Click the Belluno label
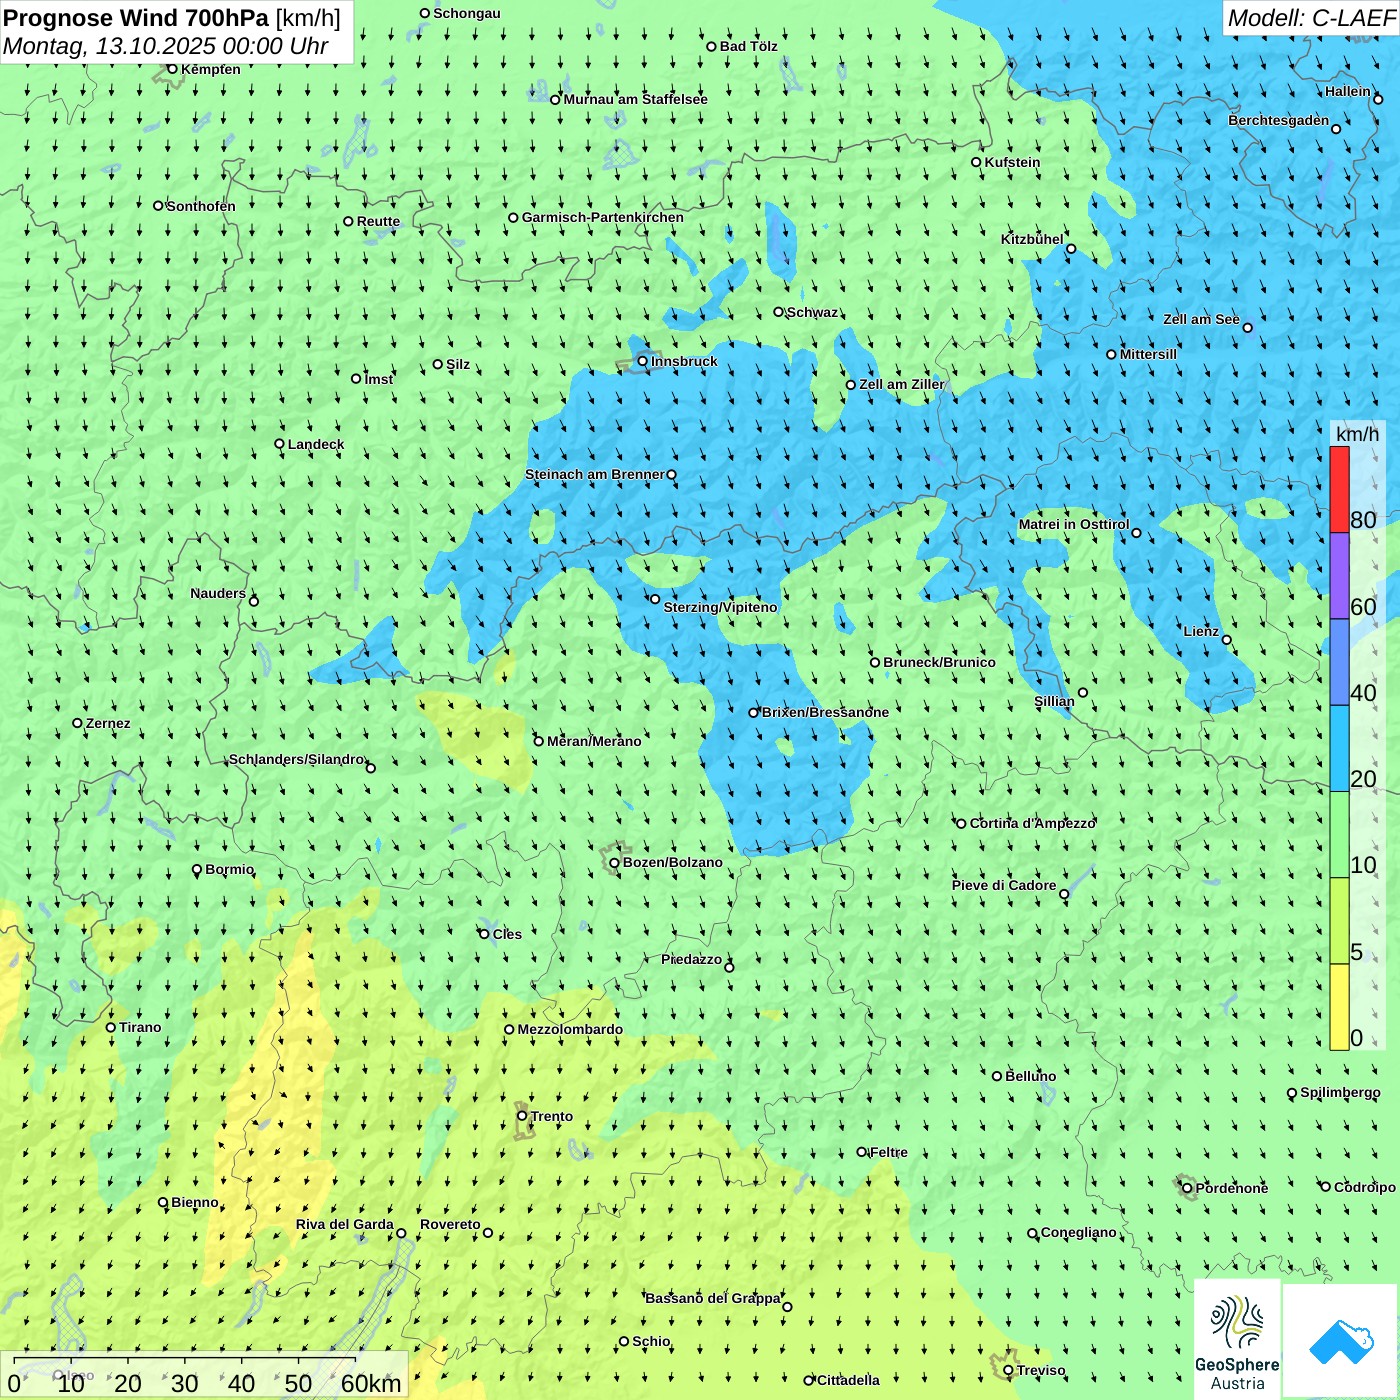The width and height of the screenshot is (1400, 1400). [1031, 1076]
